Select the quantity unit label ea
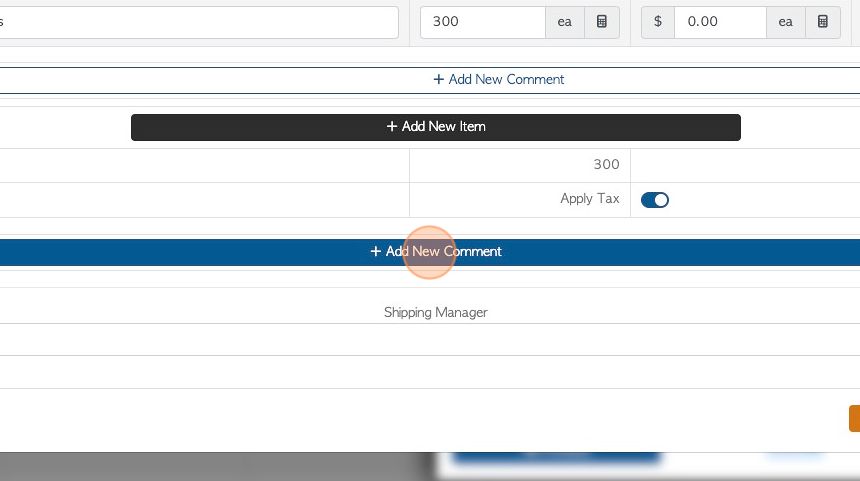The image size is (860, 481). [565, 22]
